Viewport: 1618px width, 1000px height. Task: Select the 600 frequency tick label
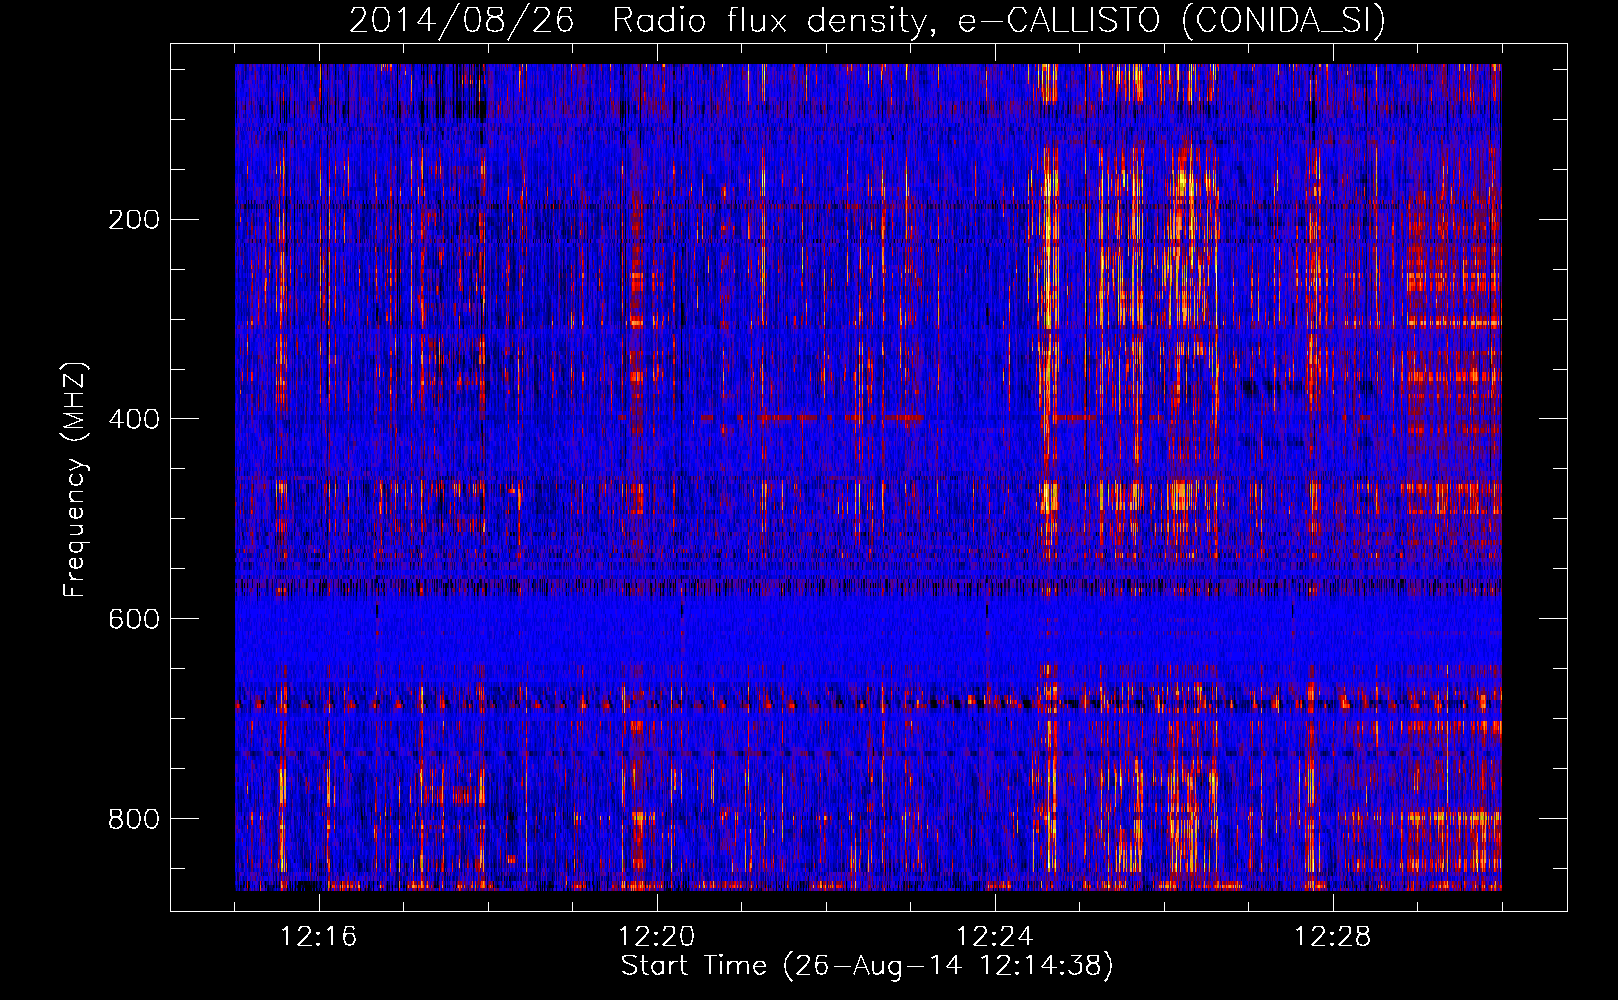tap(133, 619)
